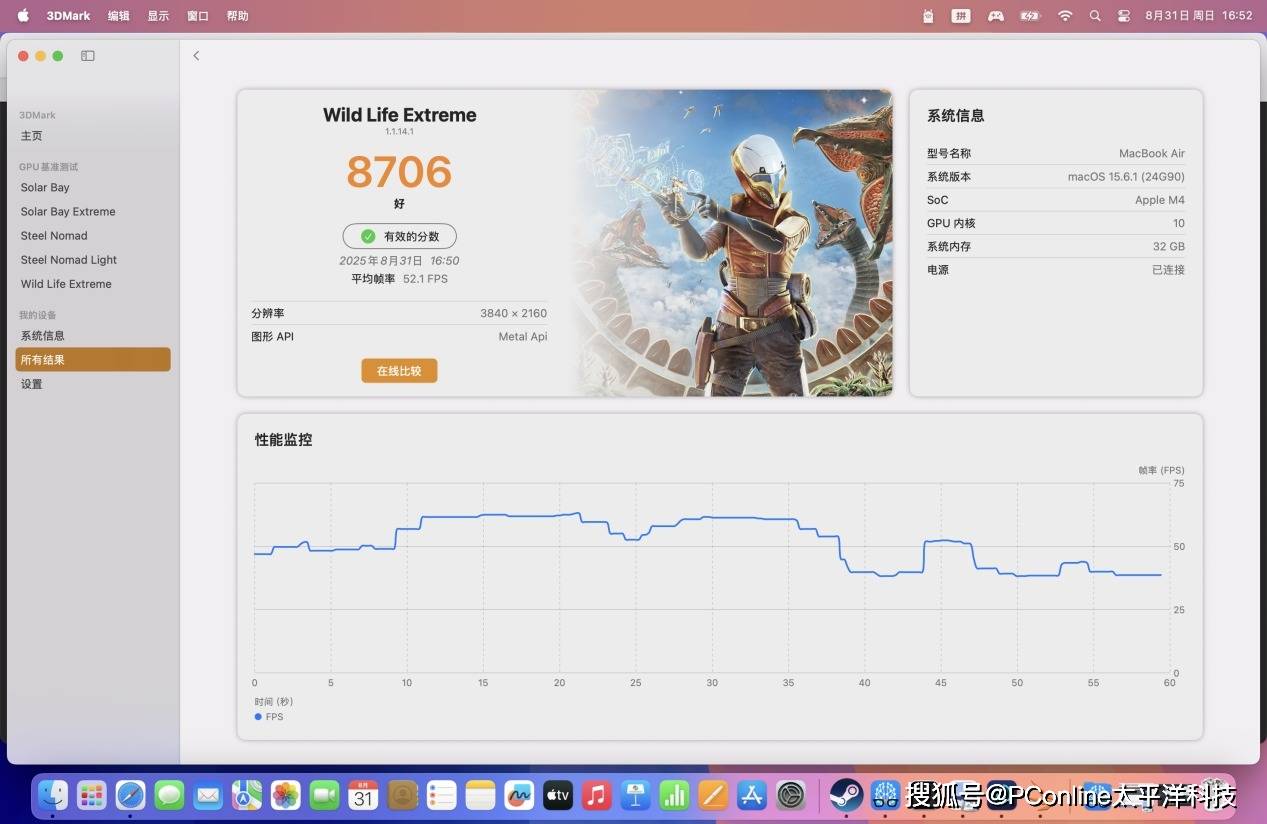Click the Metal Api value

523,337
